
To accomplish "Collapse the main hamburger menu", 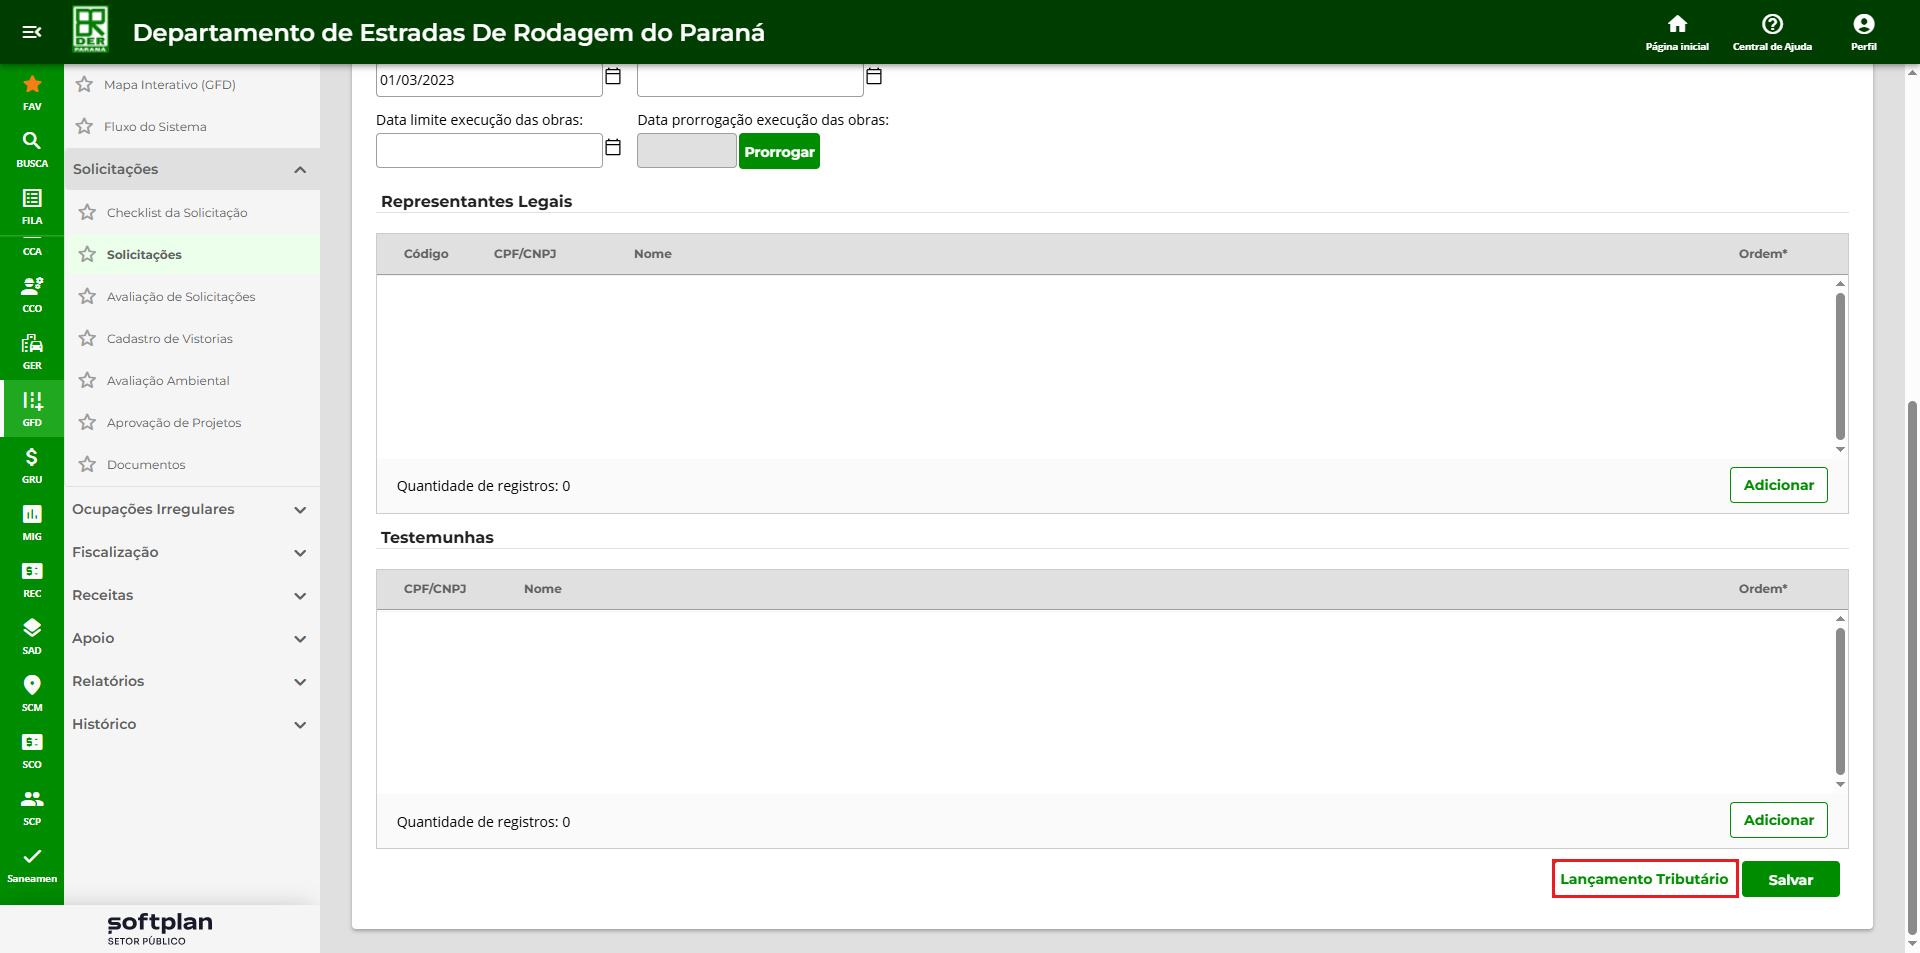I will 32,32.
